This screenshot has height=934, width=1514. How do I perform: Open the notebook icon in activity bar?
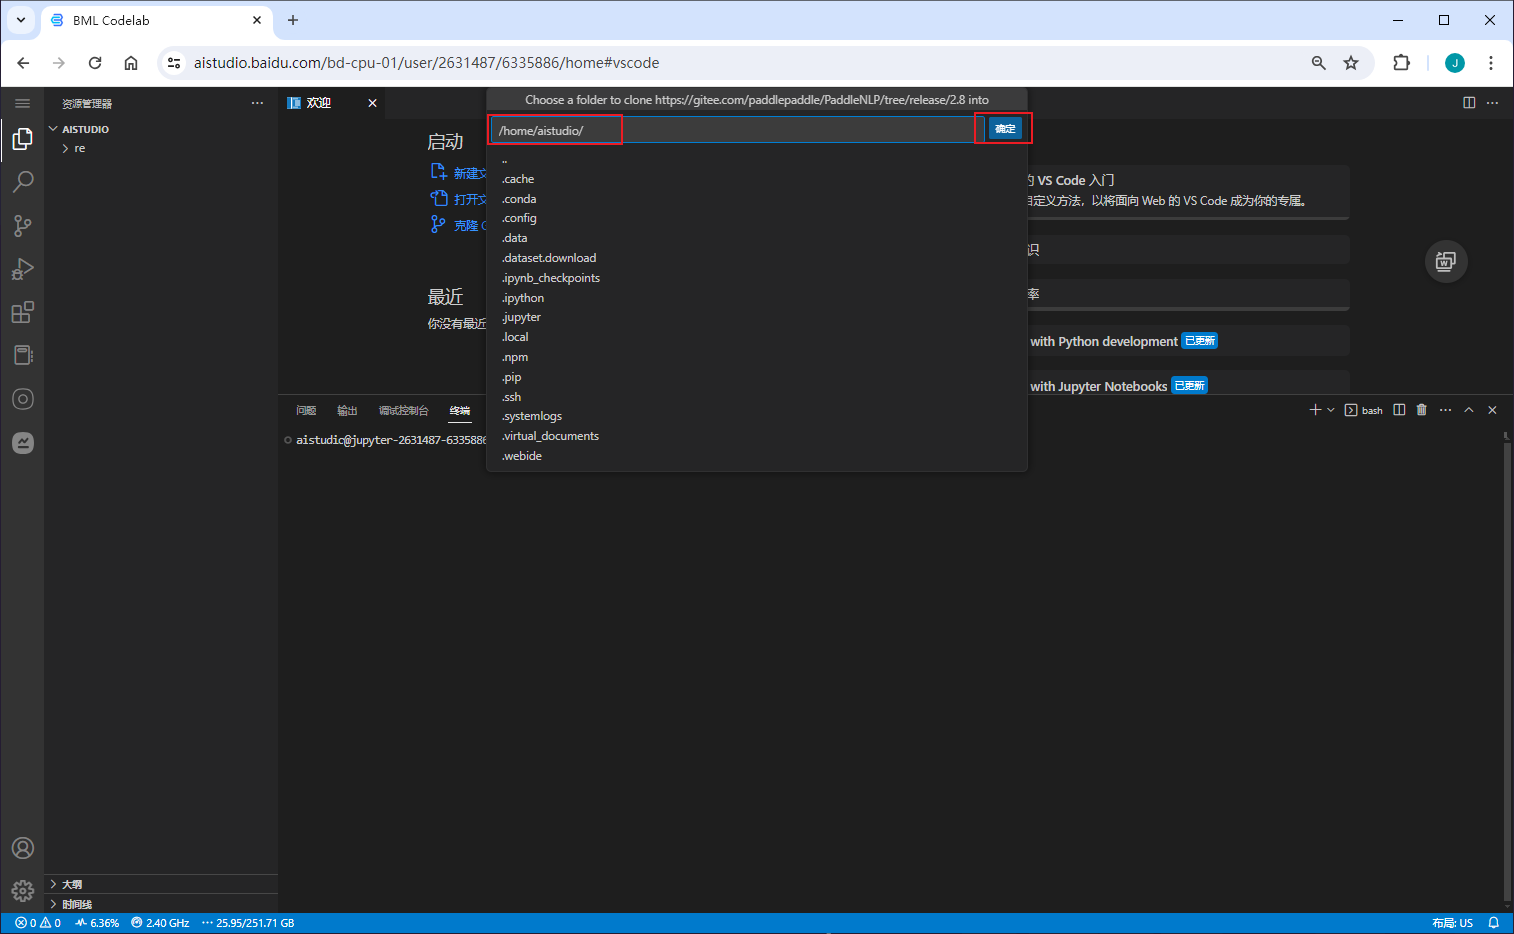pyautogui.click(x=22, y=356)
